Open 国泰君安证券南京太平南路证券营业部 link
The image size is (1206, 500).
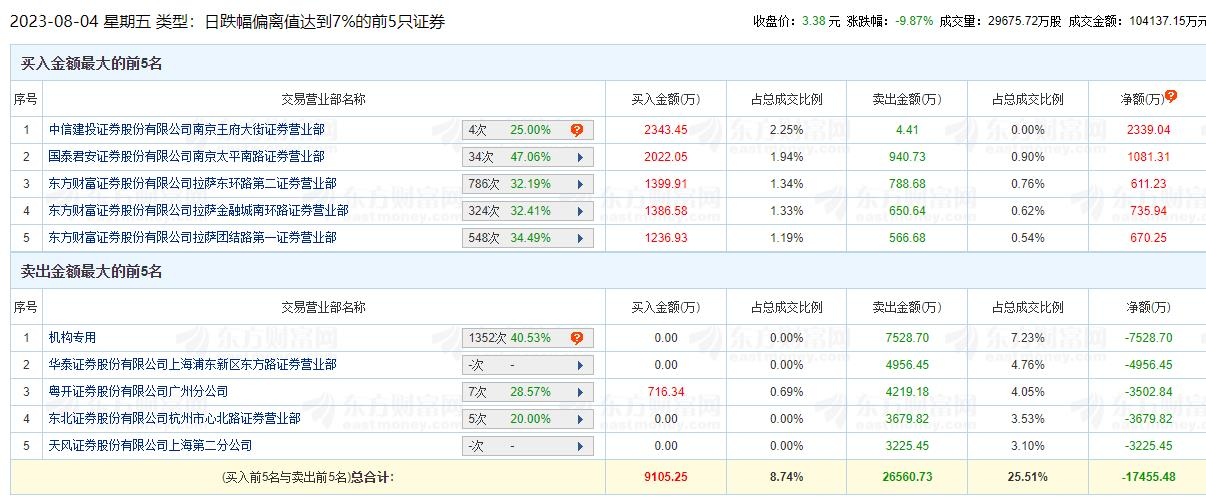[x=186, y=157]
